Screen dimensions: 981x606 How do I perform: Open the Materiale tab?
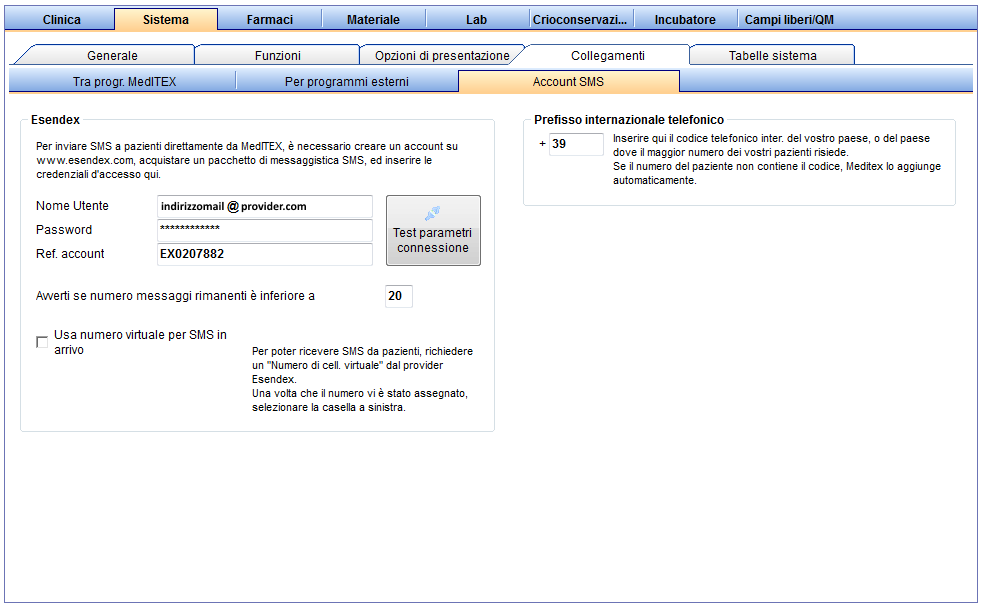tap(374, 19)
